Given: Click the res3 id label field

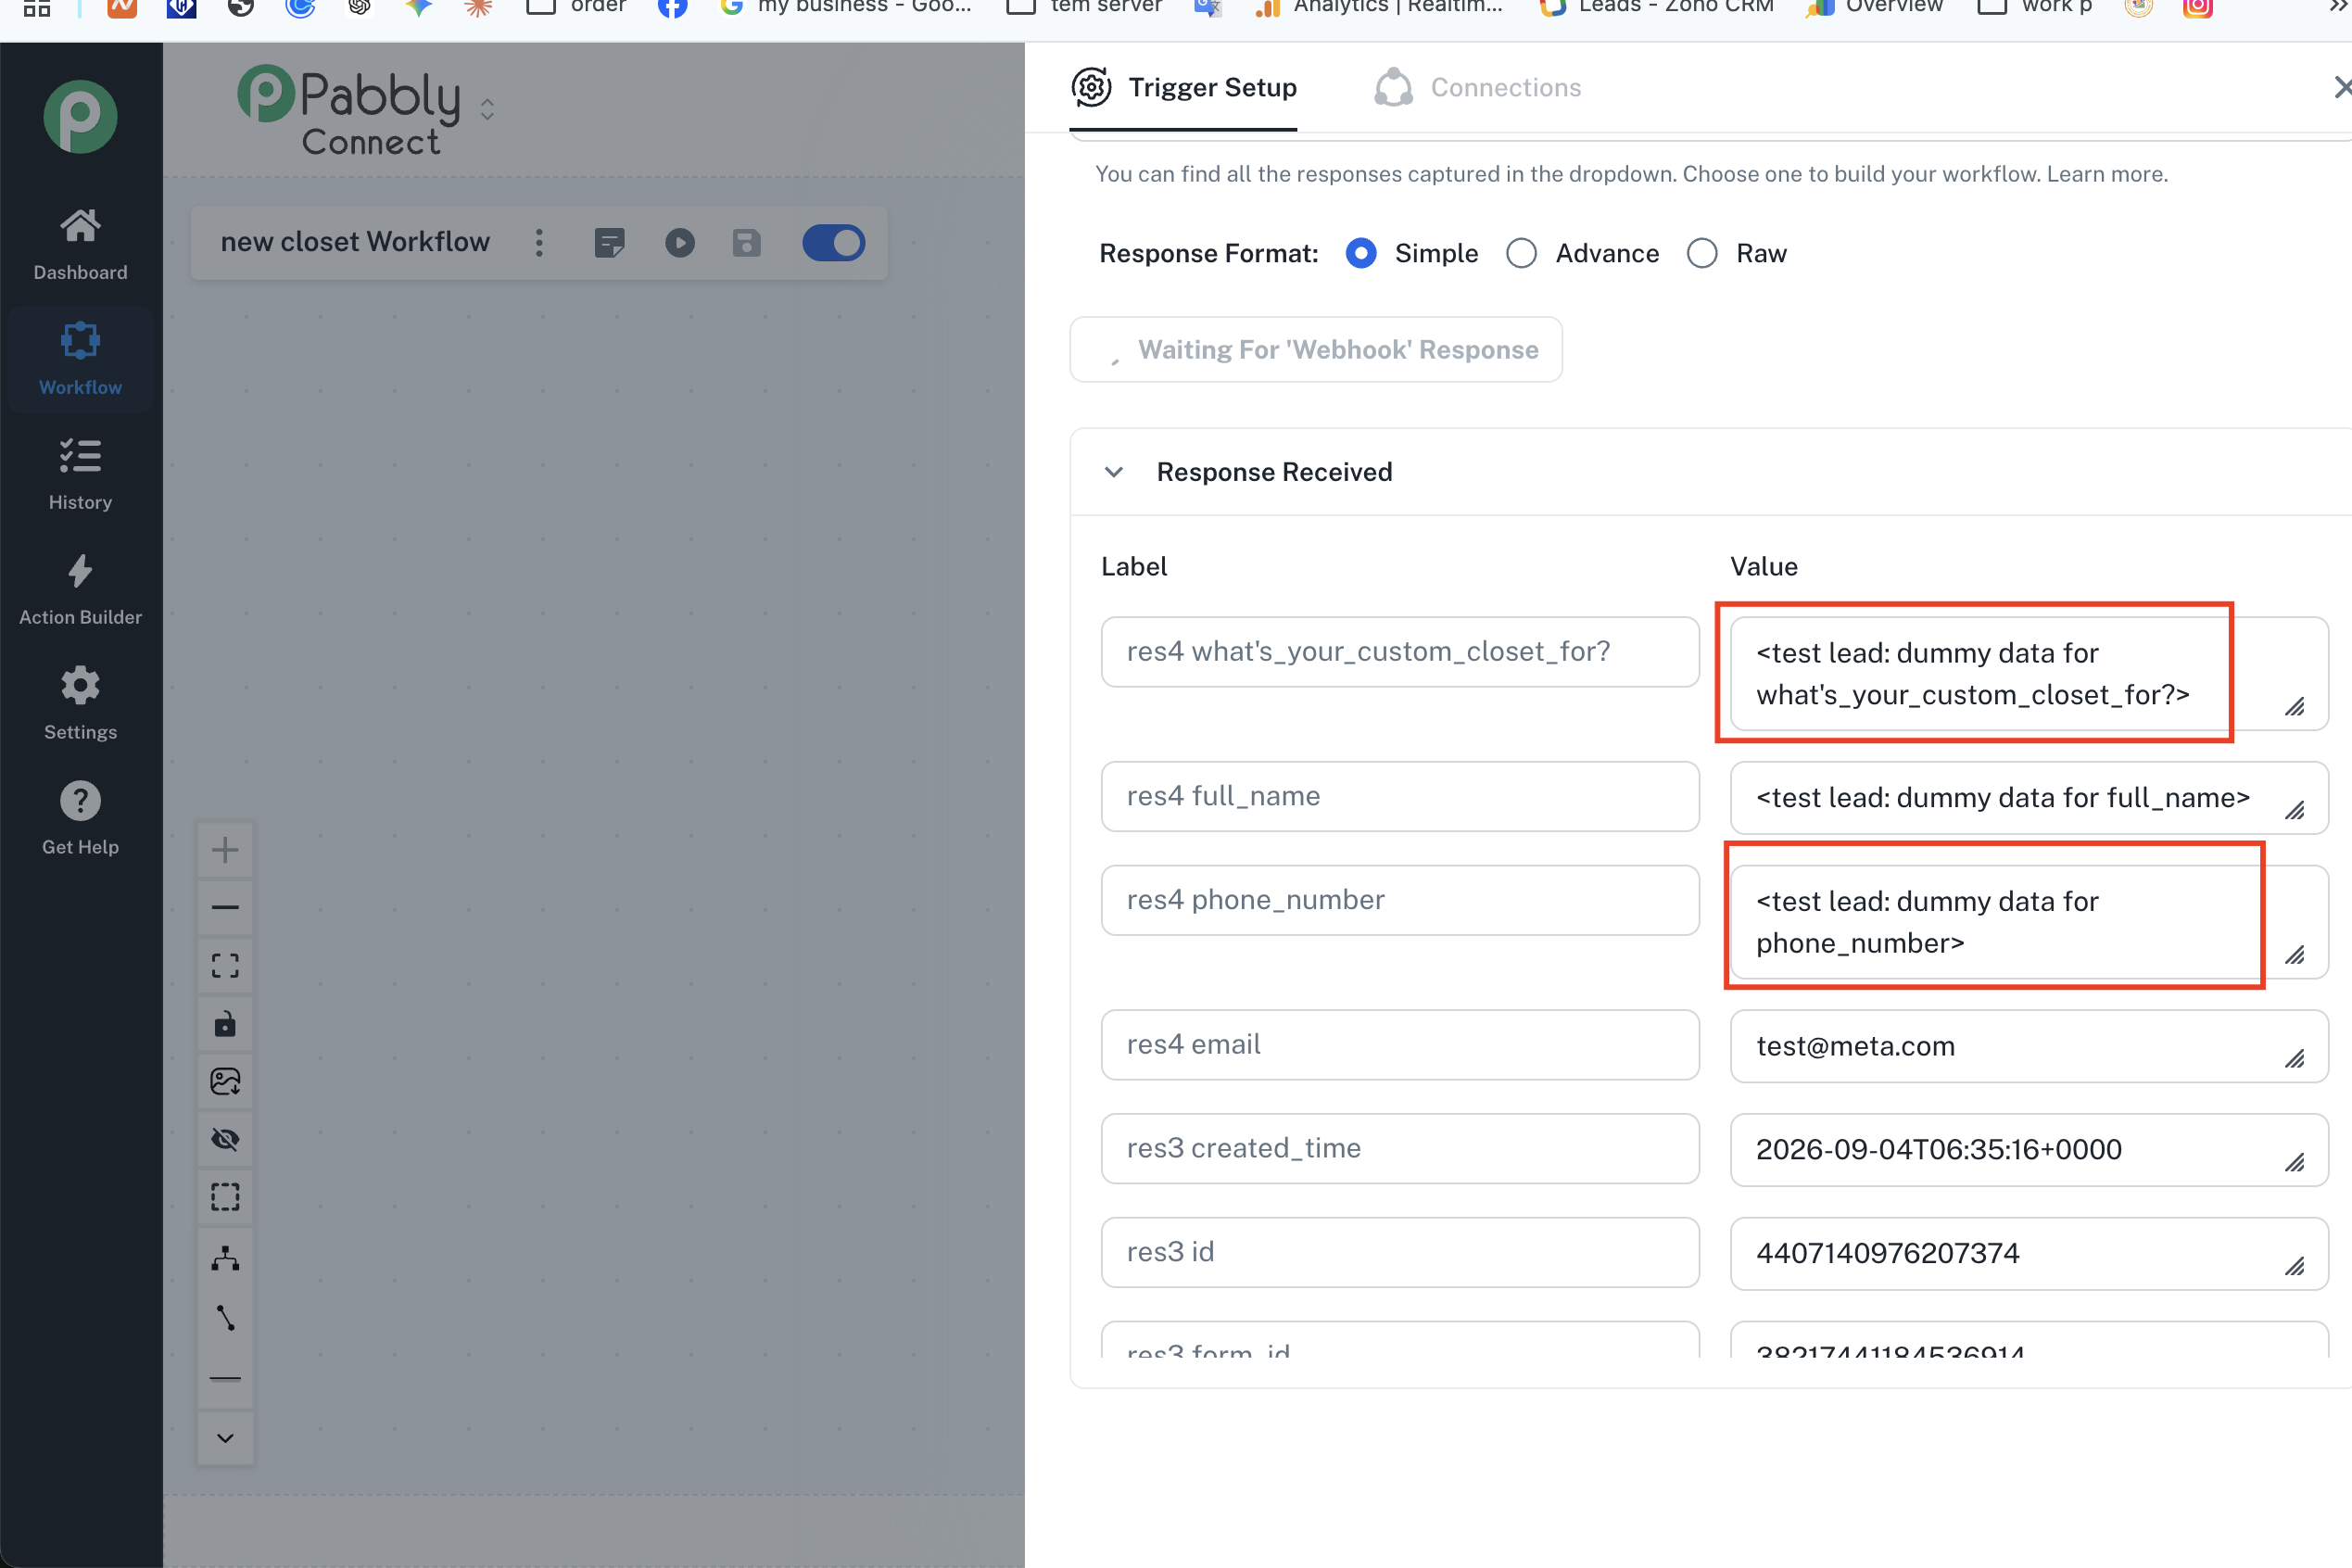Looking at the screenshot, I should tap(1400, 1252).
